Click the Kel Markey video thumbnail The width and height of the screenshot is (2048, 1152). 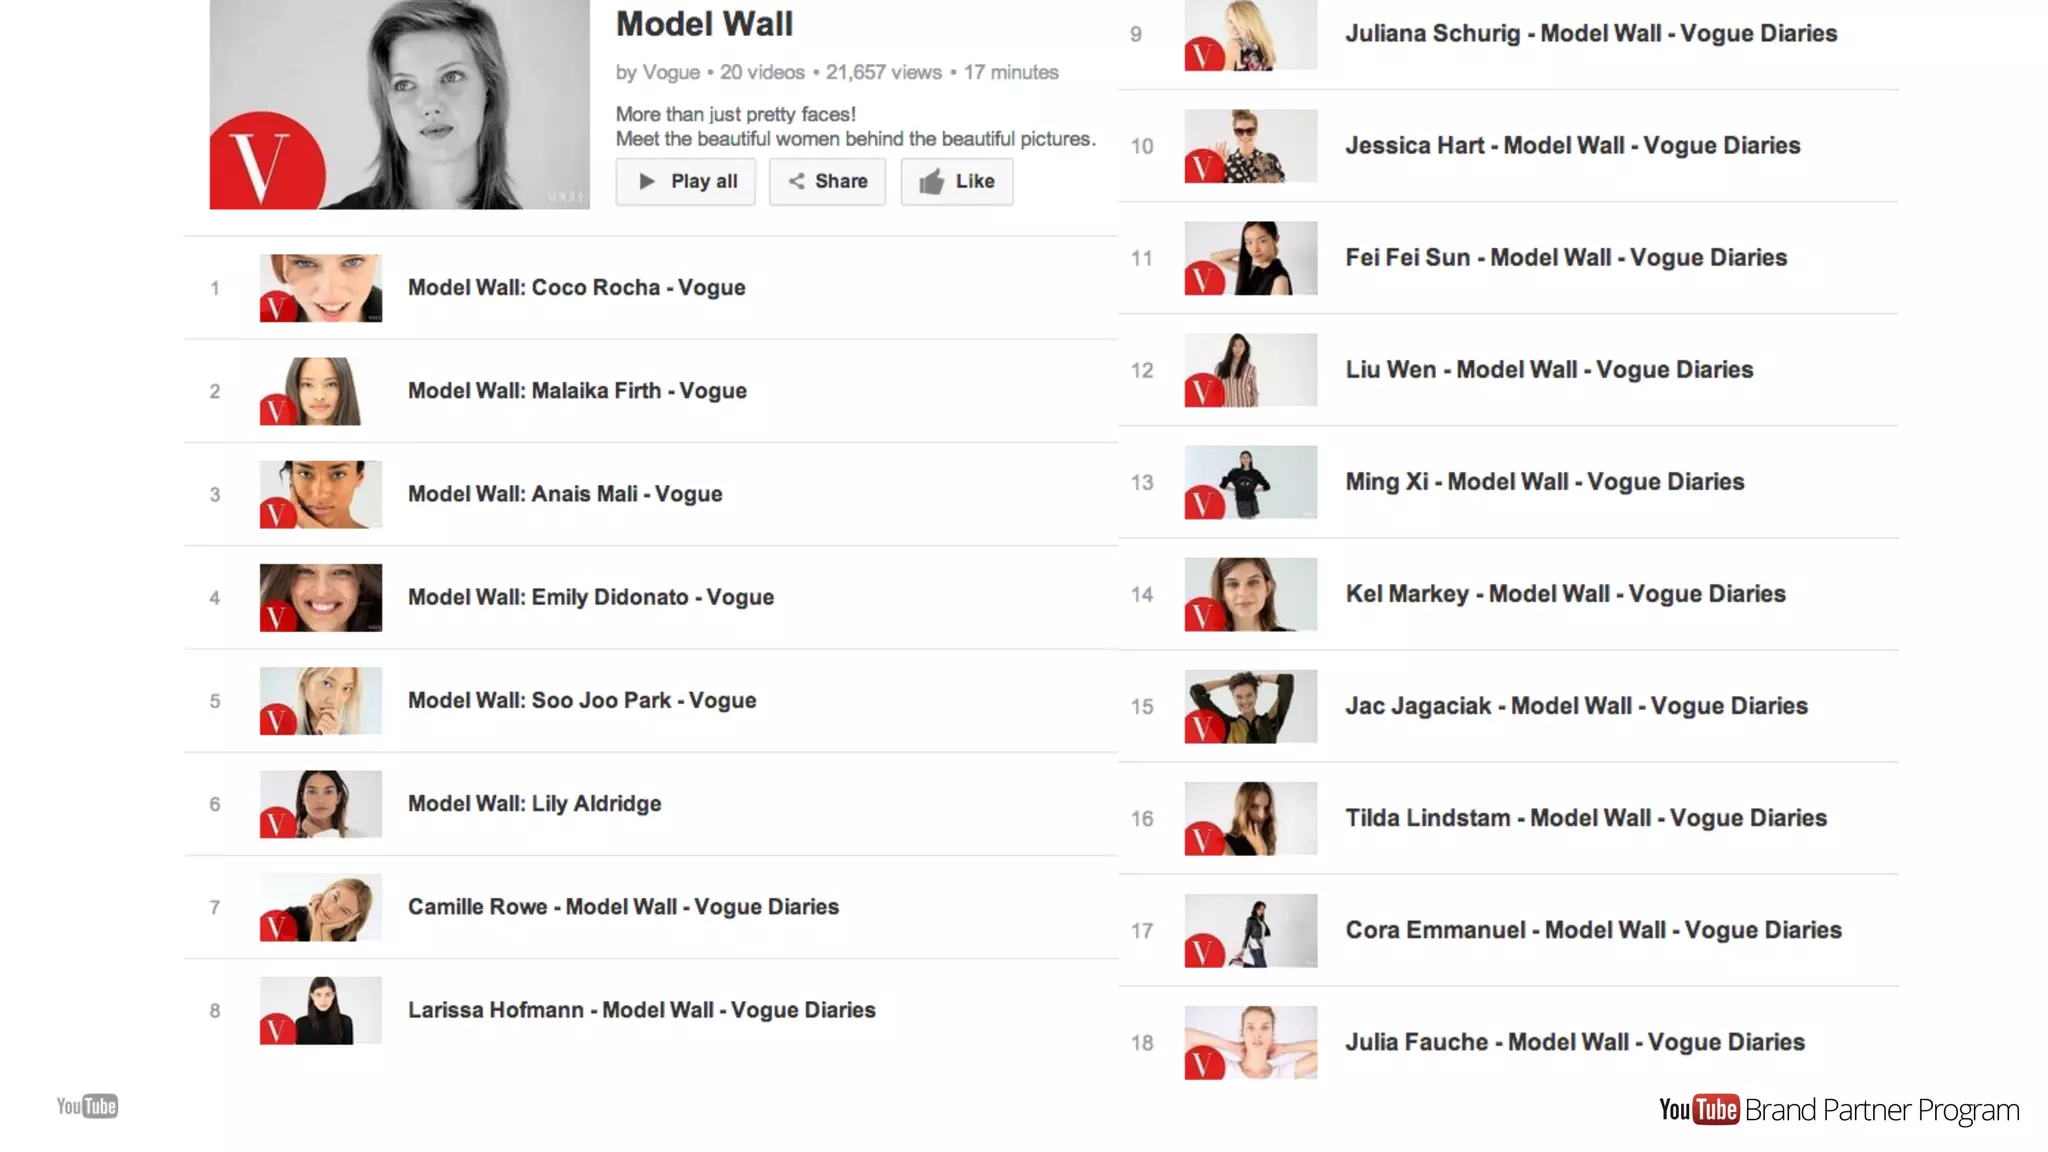pyautogui.click(x=1250, y=594)
